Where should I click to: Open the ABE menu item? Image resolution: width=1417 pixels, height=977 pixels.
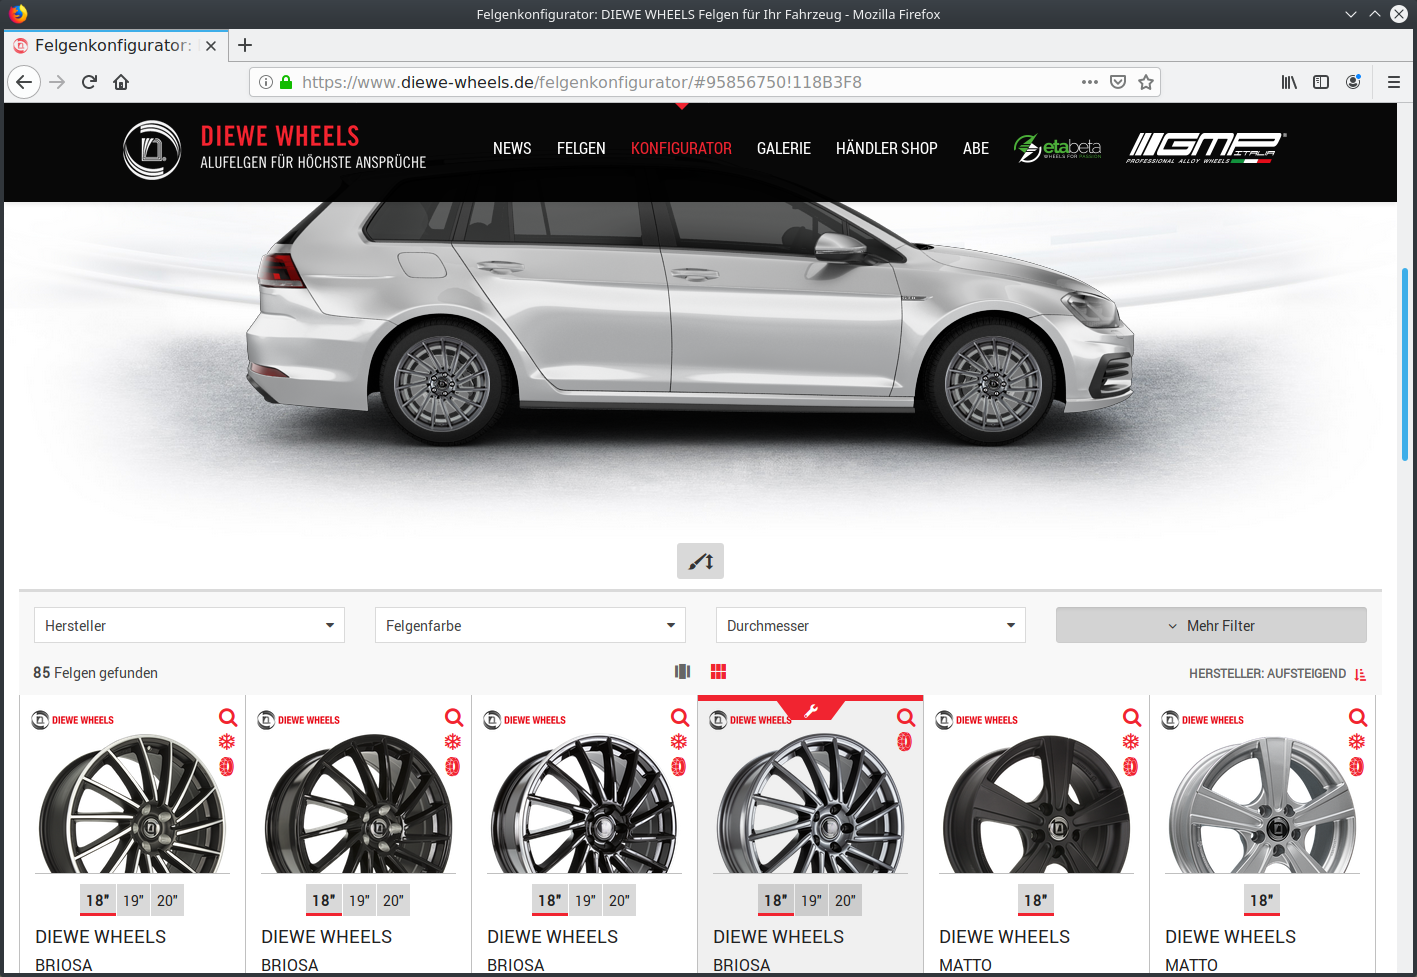click(976, 148)
